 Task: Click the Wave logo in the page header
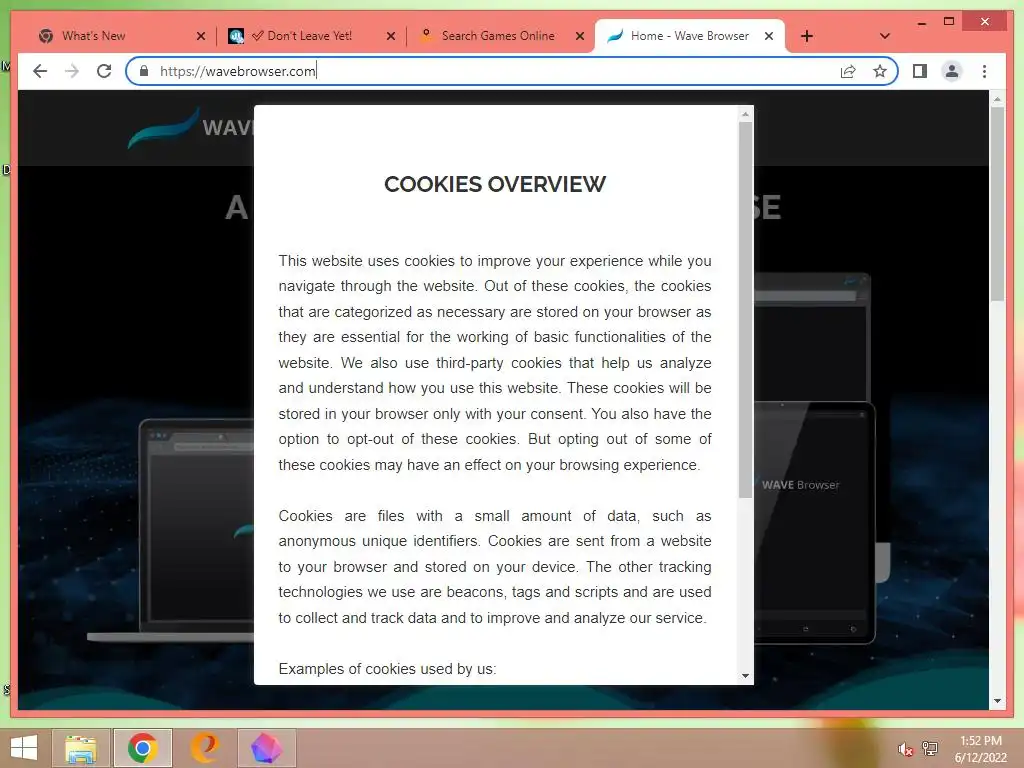pyautogui.click(x=191, y=127)
